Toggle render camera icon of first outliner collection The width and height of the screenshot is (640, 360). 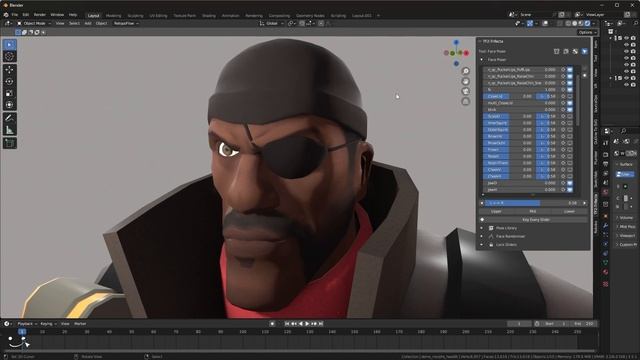(633, 38)
